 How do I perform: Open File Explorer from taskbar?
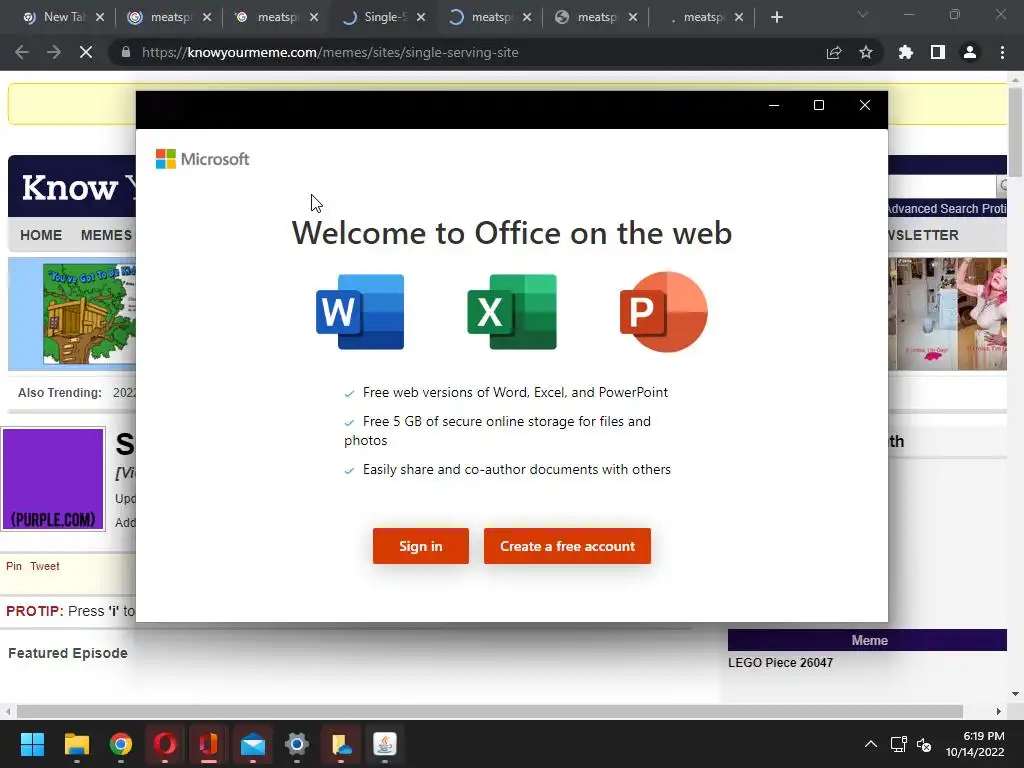click(76, 744)
